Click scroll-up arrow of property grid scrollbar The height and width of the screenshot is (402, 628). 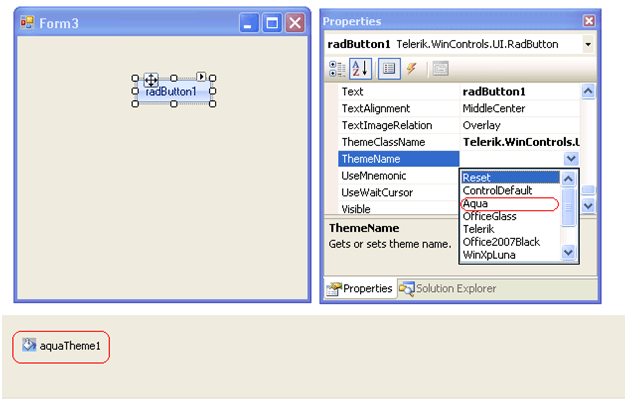[588, 91]
